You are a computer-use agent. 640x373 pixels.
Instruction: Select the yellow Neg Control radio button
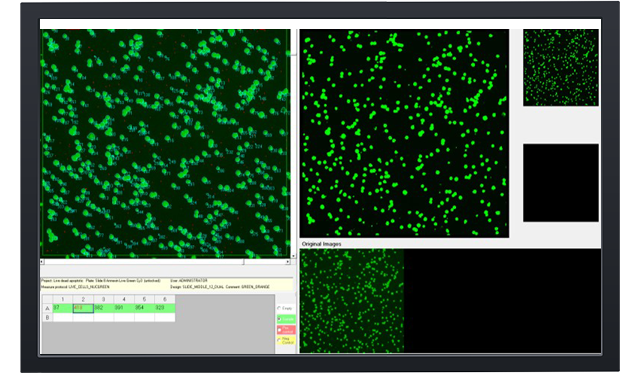pyautogui.click(x=279, y=340)
